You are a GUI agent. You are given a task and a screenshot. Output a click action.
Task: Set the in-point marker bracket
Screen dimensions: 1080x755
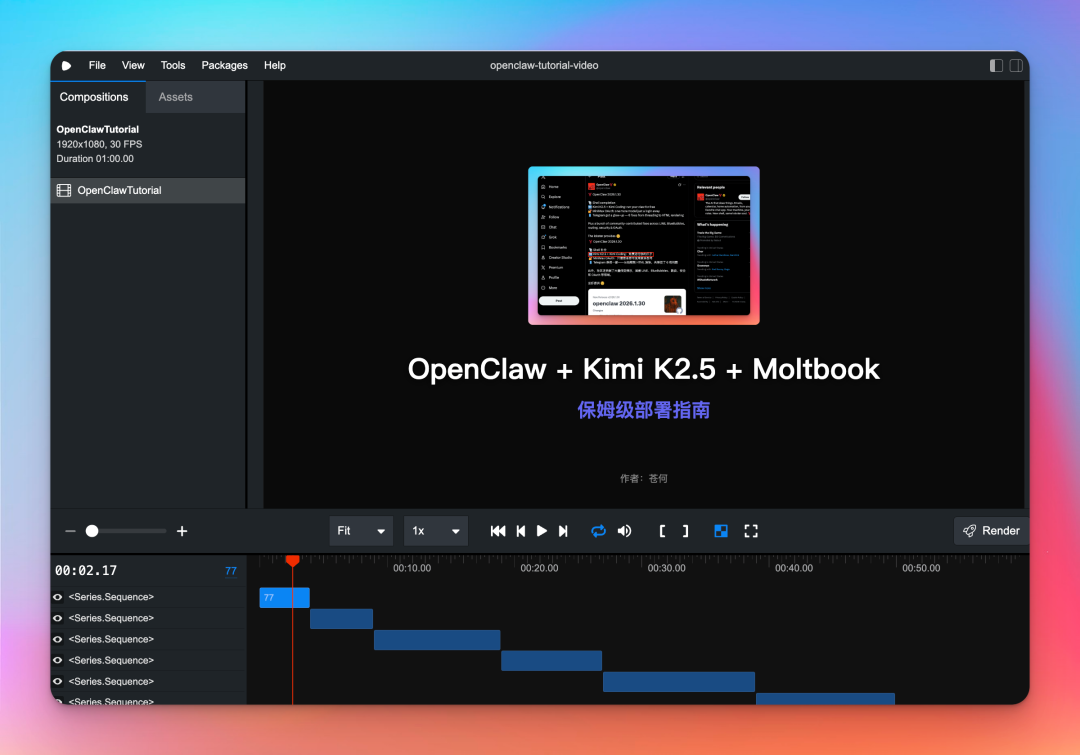662,531
